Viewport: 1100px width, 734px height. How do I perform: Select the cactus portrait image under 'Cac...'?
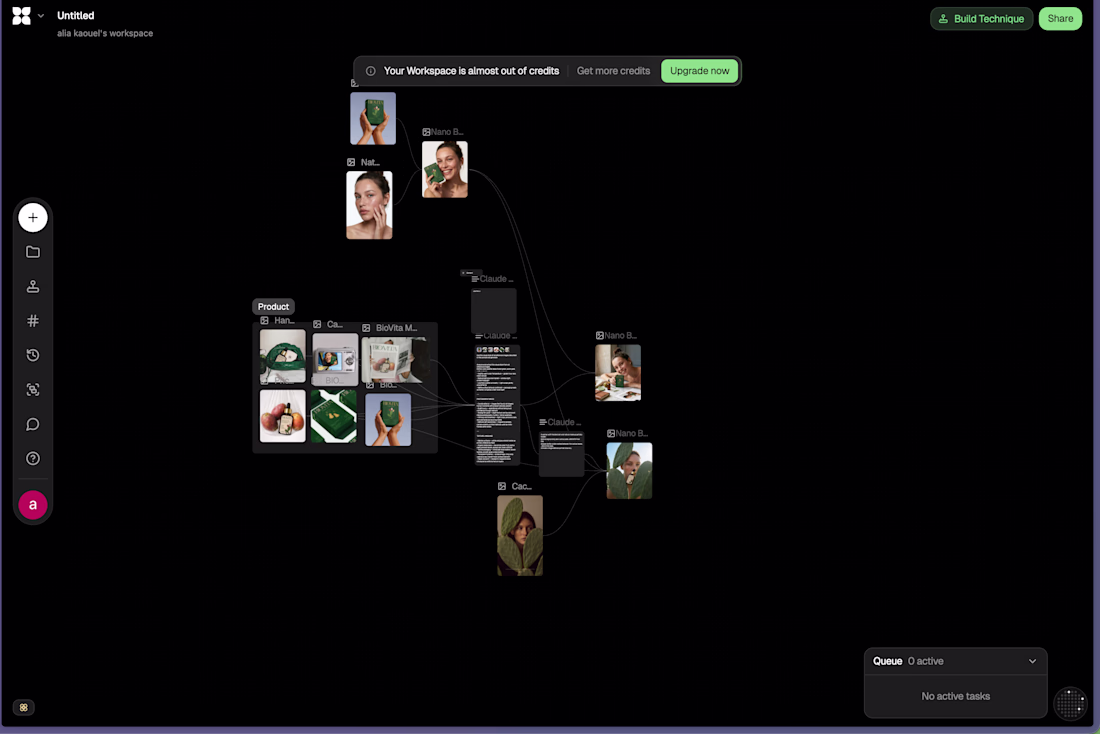tap(520, 535)
